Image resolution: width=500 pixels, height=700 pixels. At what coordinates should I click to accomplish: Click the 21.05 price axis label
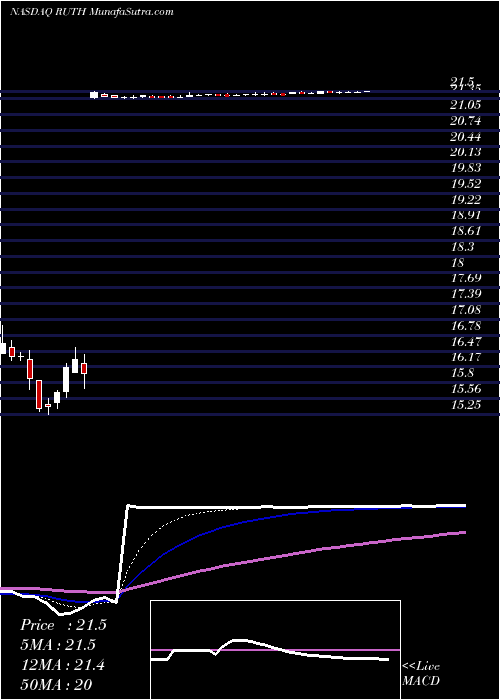[x=466, y=105]
